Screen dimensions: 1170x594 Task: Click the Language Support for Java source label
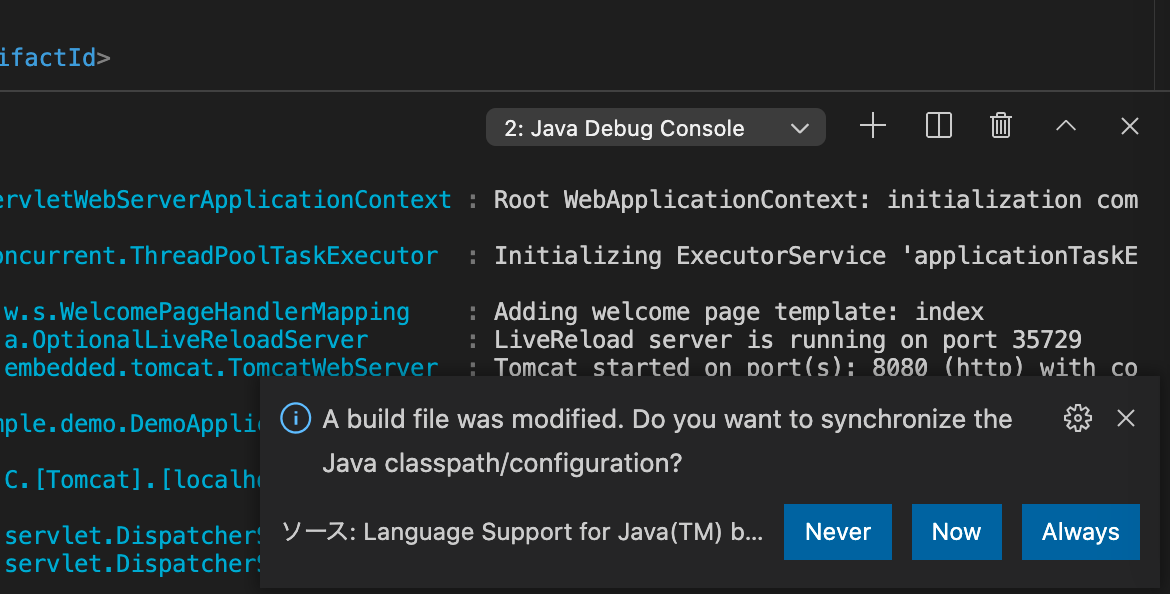point(522,532)
